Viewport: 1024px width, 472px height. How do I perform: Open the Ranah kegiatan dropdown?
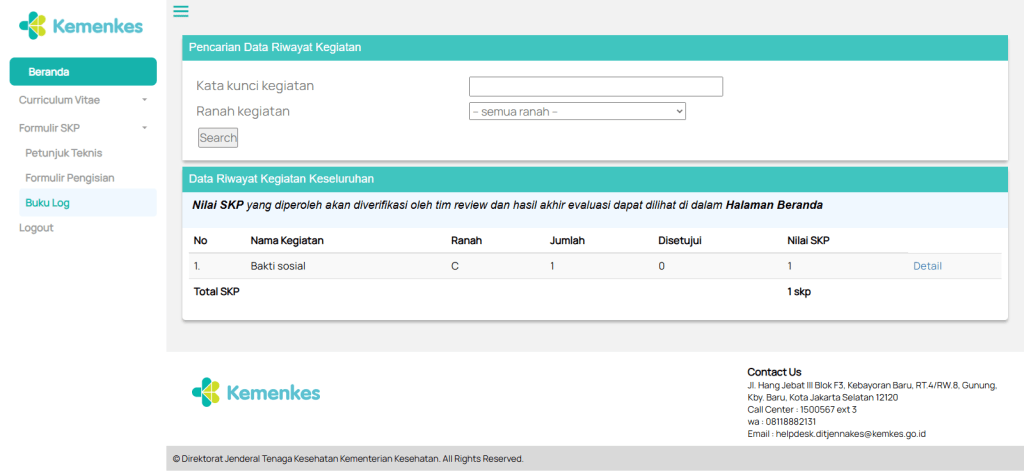(x=577, y=112)
